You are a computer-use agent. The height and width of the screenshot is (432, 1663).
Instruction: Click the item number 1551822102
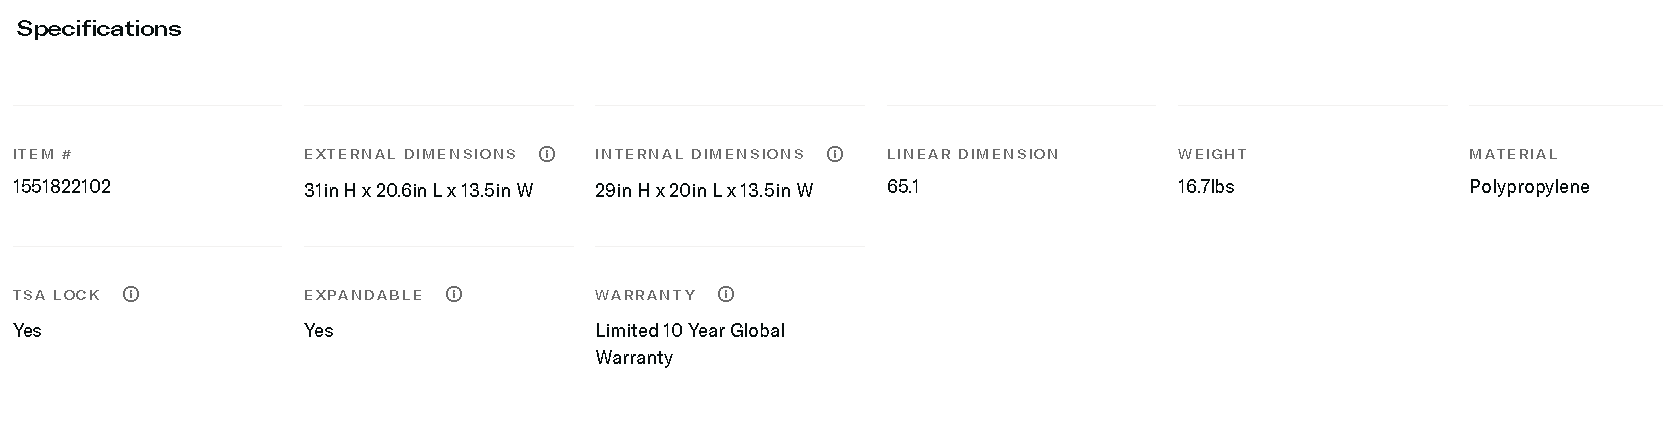(x=62, y=187)
